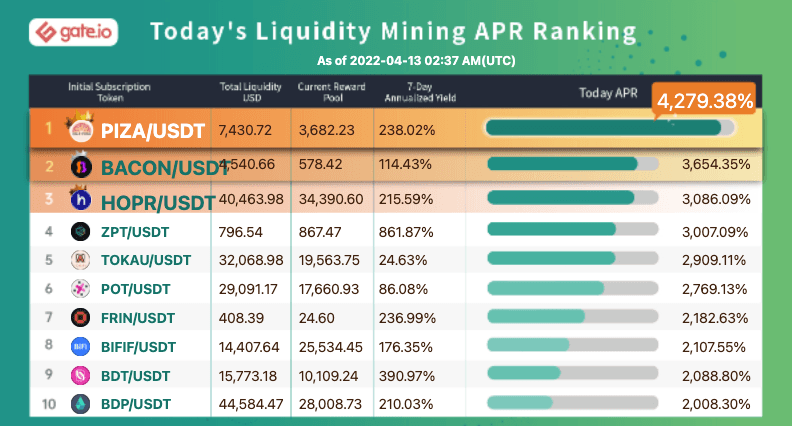
Task: Click the BDT token icon
Action: tap(80, 375)
